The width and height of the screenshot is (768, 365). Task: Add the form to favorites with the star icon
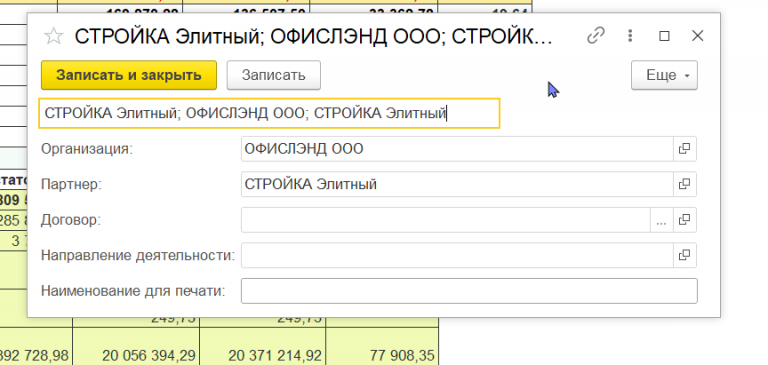click(x=53, y=36)
